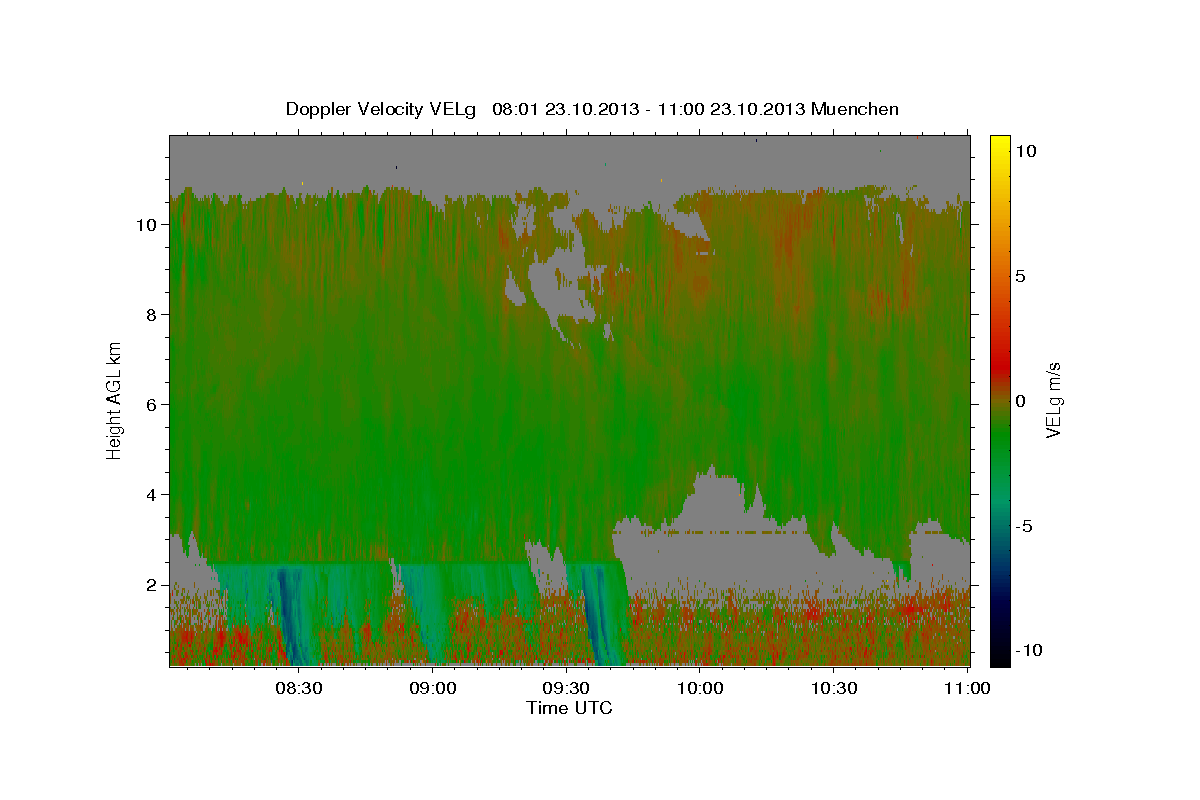Click the plot title 'Doppler Velocity VELg'
The height and width of the screenshot is (800, 1200).
381,109
